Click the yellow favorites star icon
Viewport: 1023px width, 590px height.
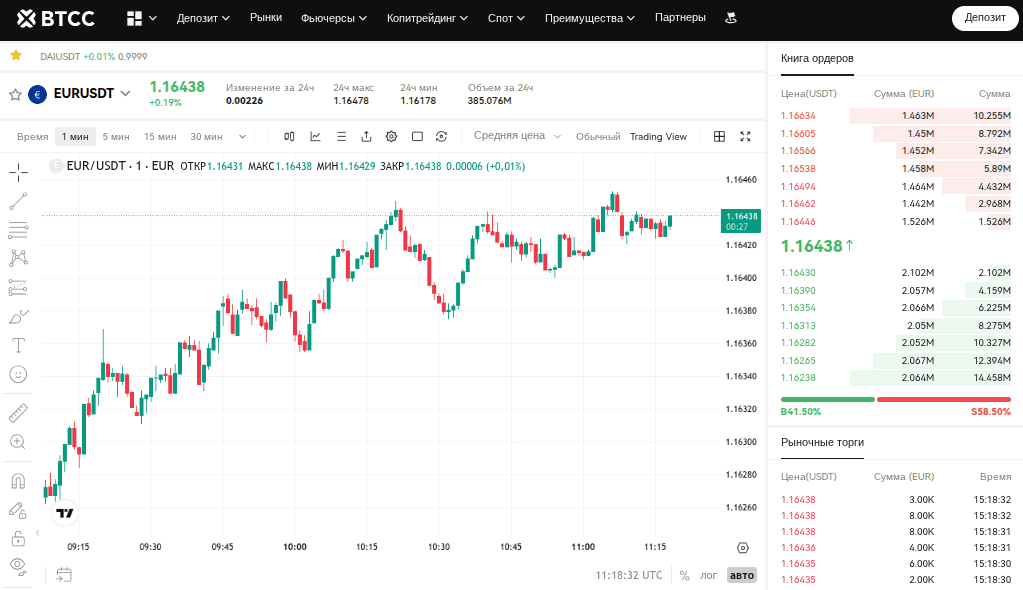[x=16, y=55]
